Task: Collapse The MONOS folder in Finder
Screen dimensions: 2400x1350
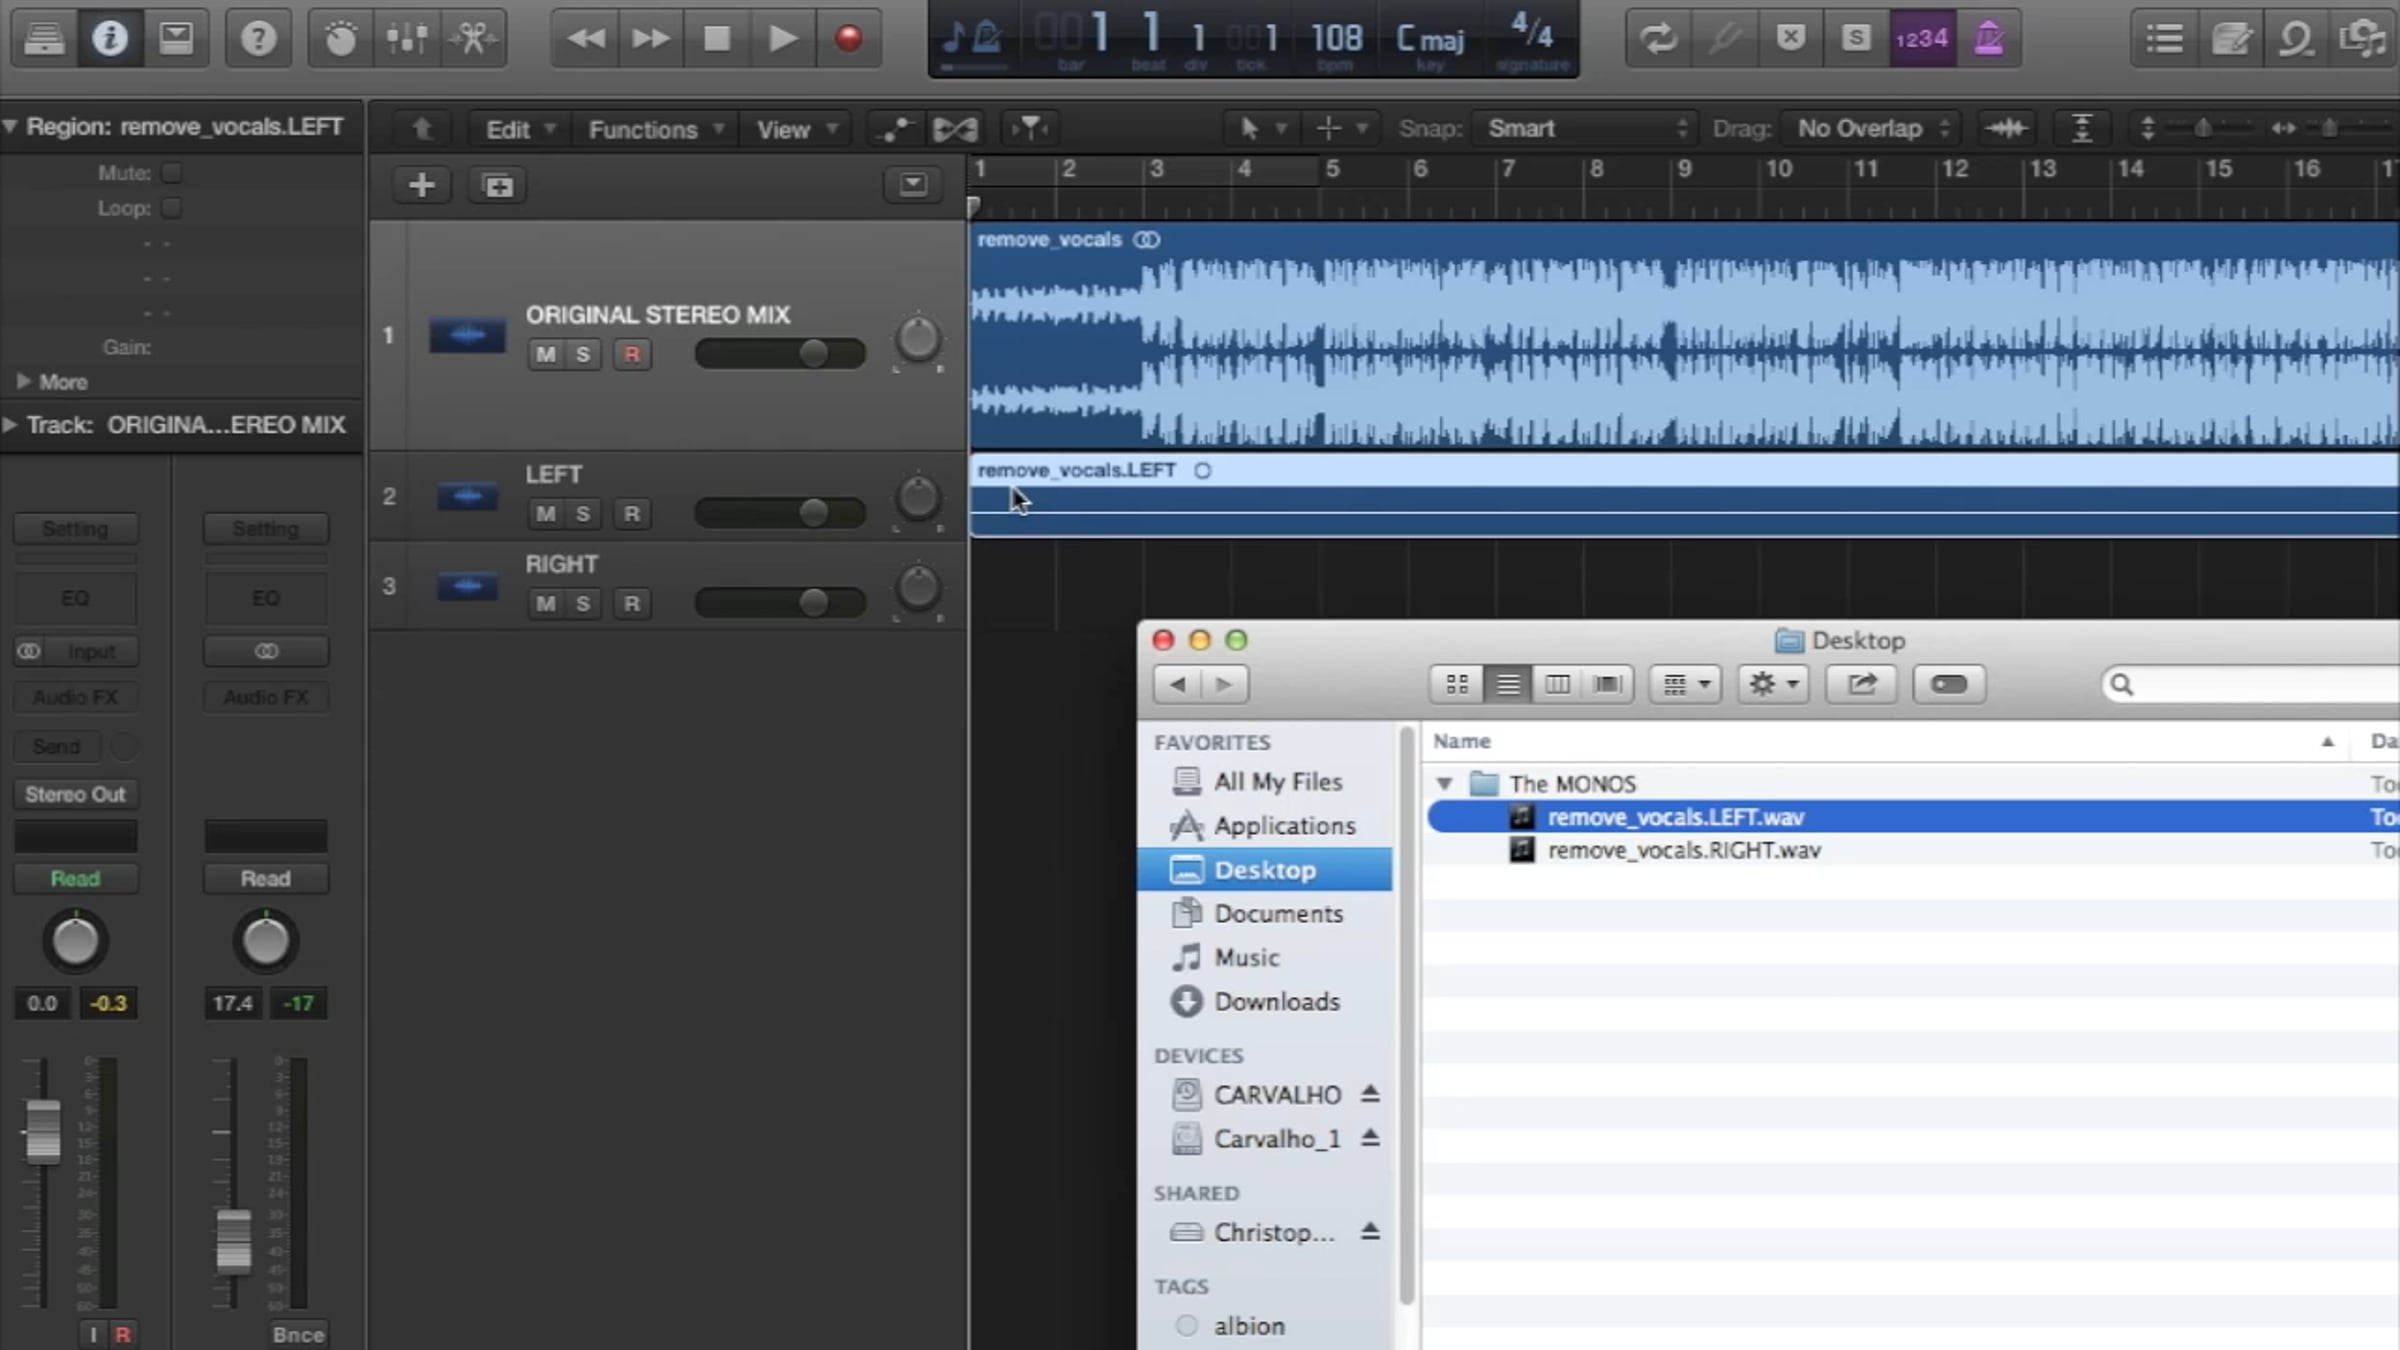Action: pos(1444,783)
